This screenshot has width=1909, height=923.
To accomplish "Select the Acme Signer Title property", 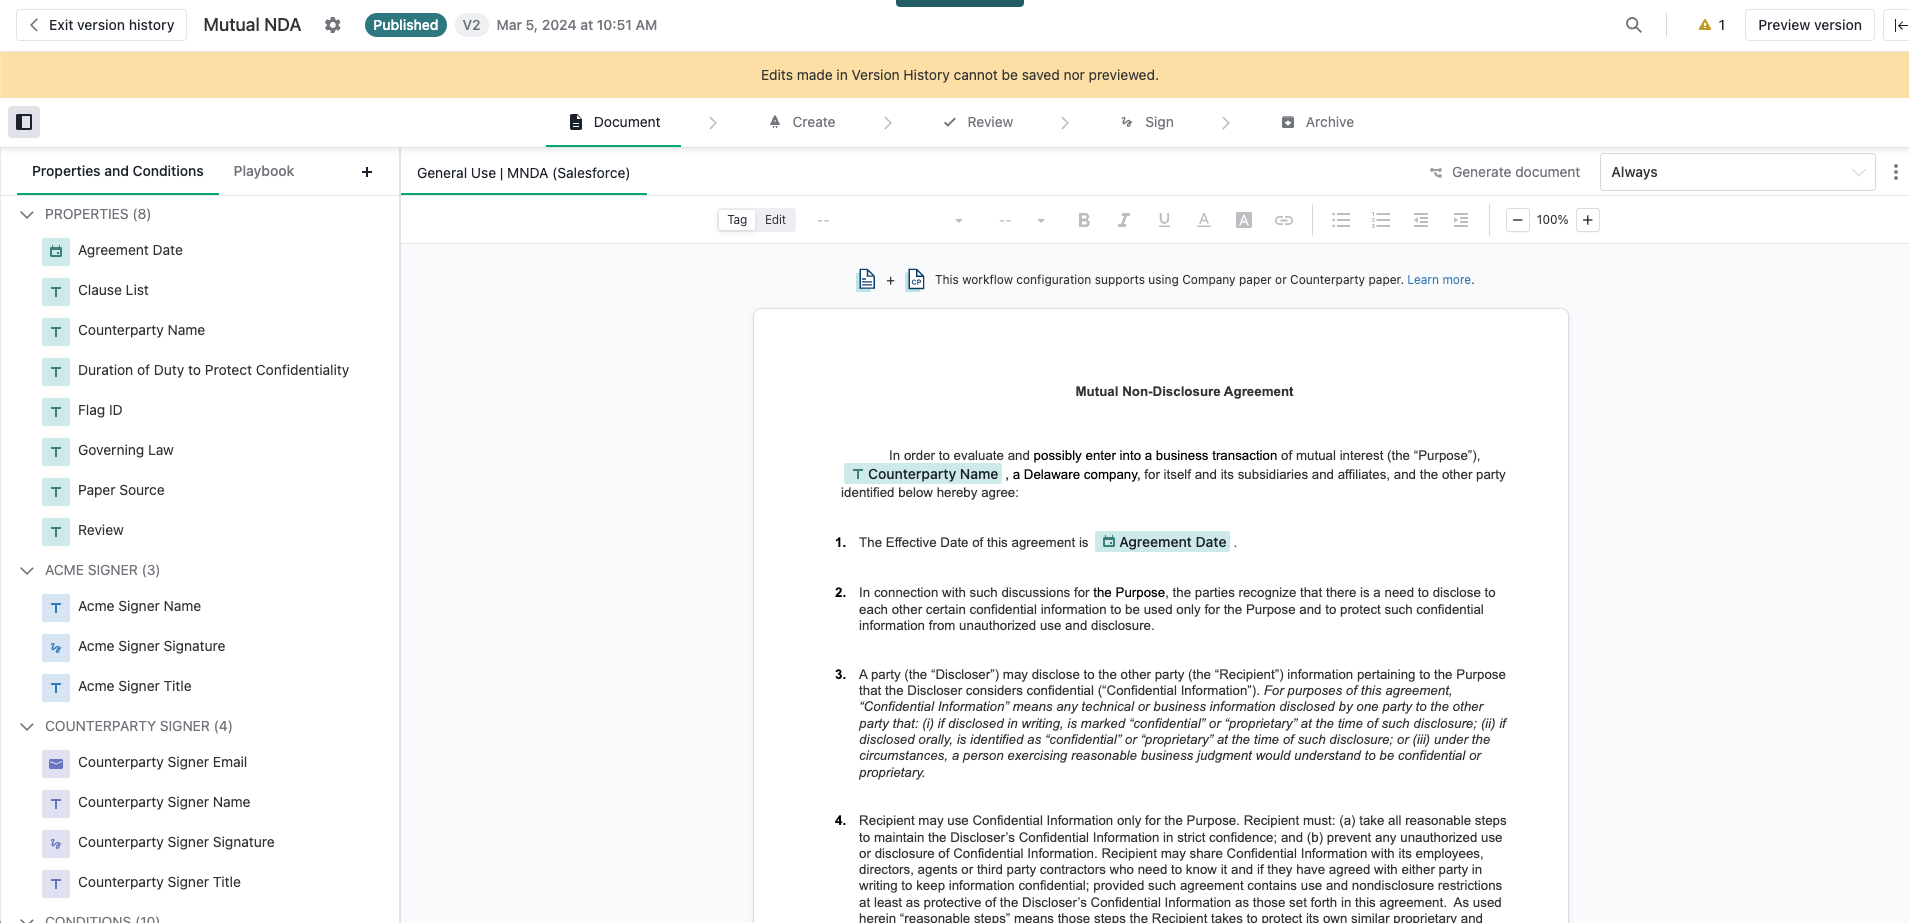I will 135,686.
